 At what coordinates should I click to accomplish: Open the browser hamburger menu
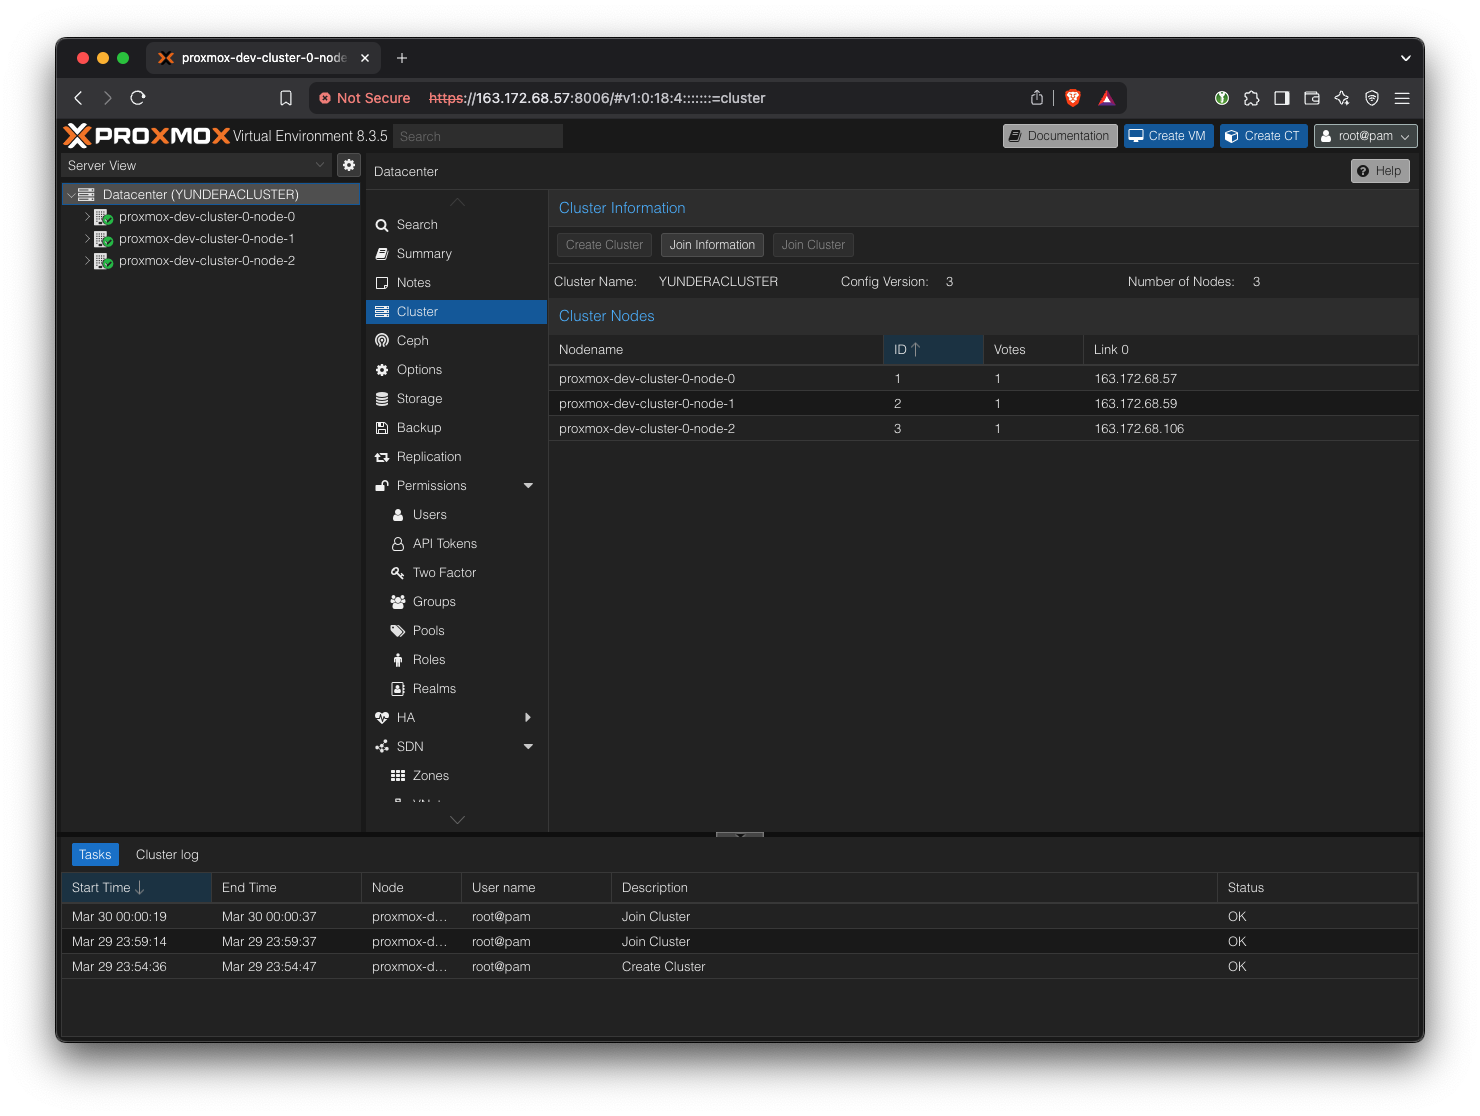pyautogui.click(x=1402, y=98)
